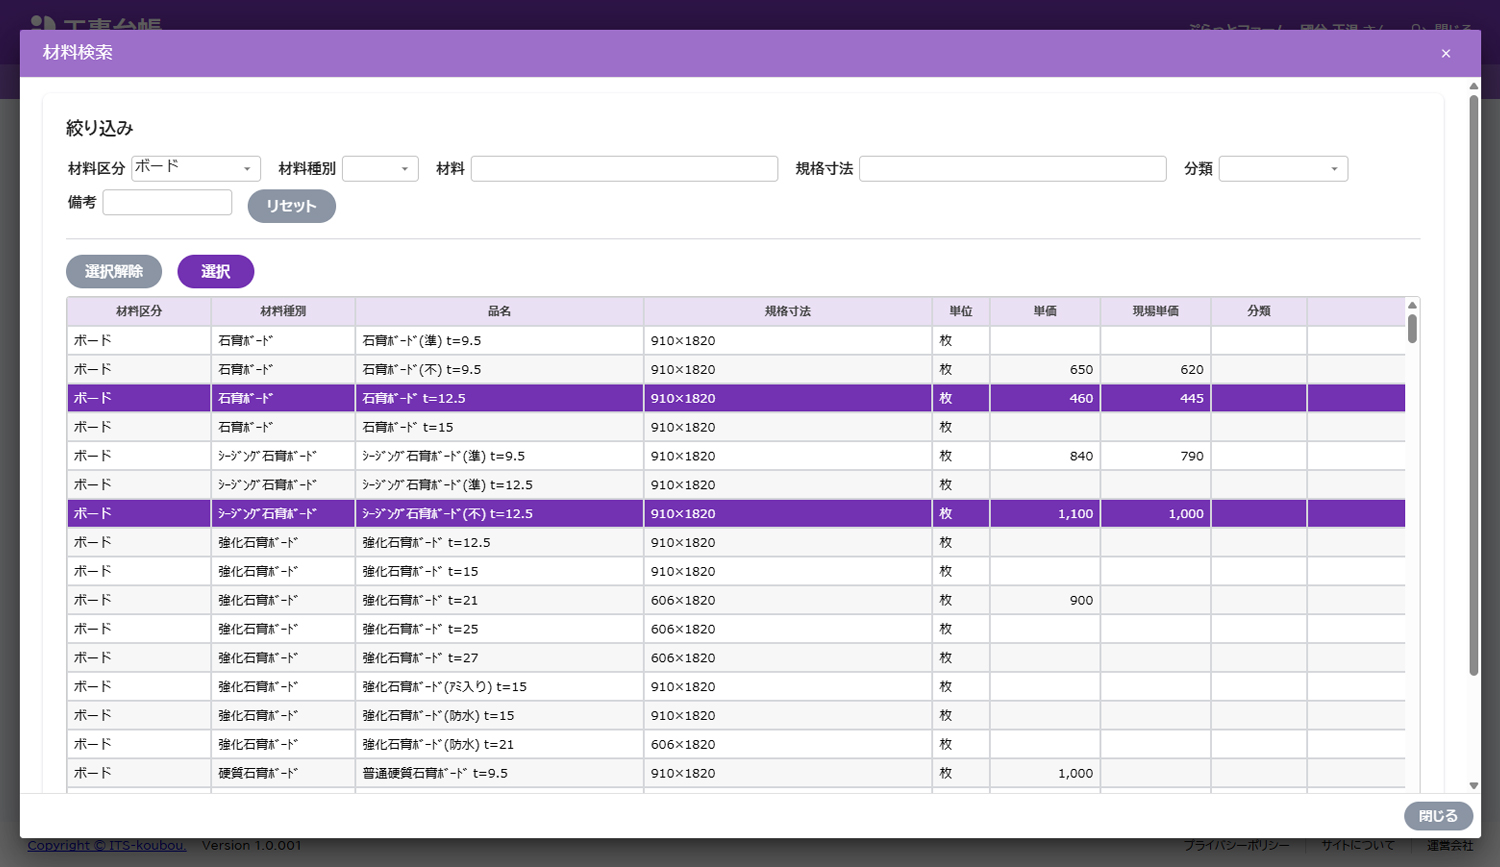Screen dimensions: 1500x867
Task: Click the 閉じる button
Action: [x=1438, y=816]
